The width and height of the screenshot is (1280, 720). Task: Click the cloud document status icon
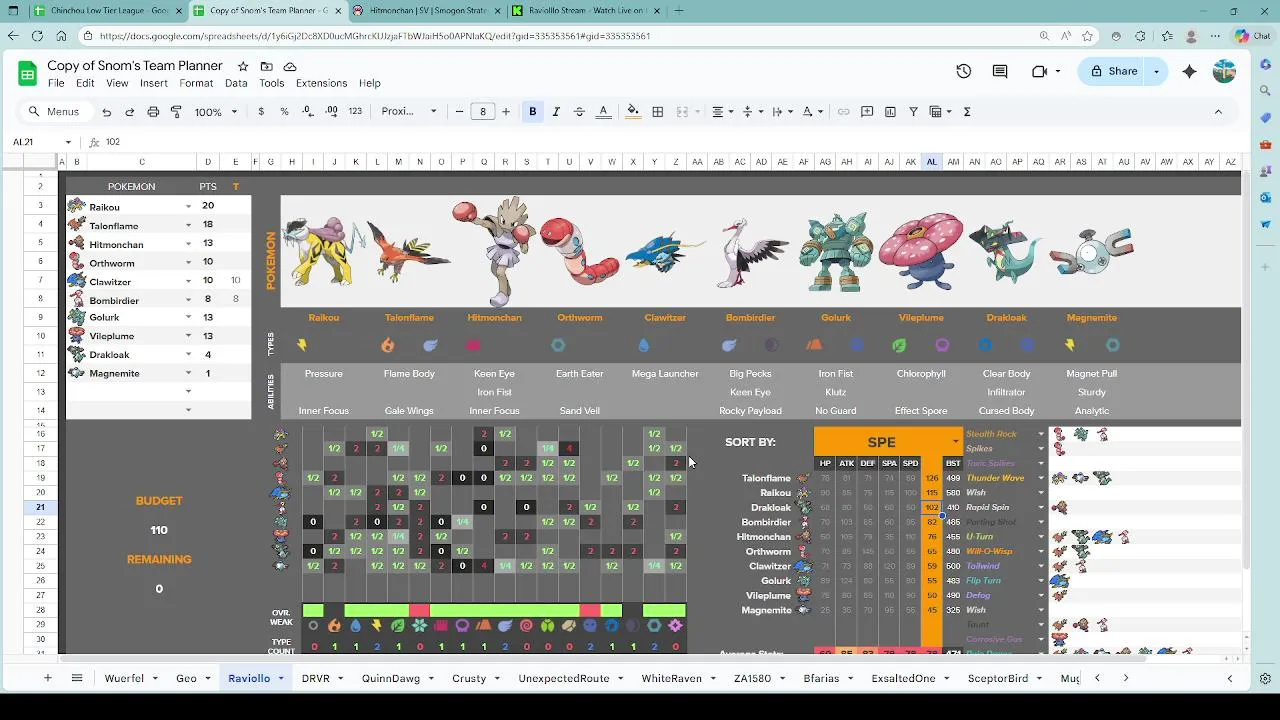point(290,66)
